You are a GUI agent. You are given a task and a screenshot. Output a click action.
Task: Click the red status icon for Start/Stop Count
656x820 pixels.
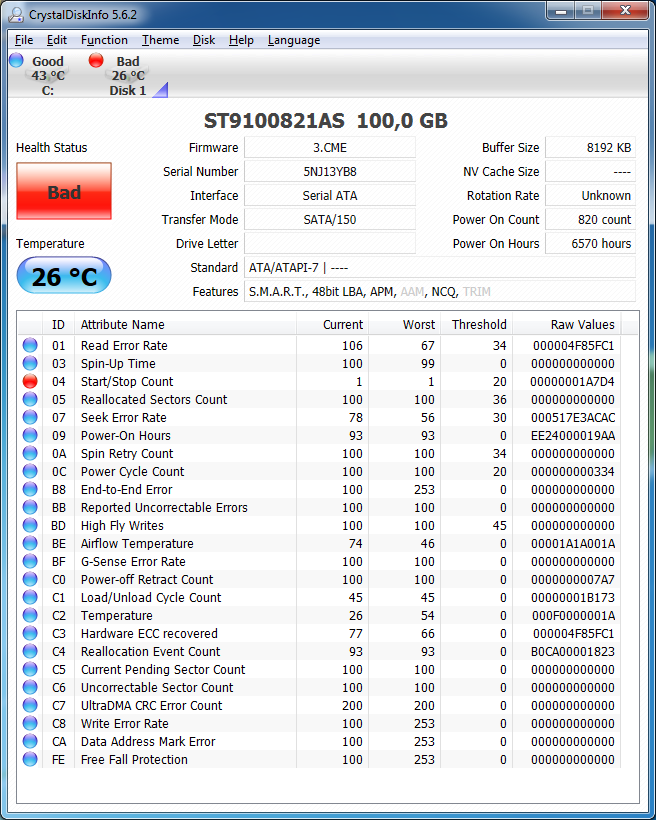[30, 381]
